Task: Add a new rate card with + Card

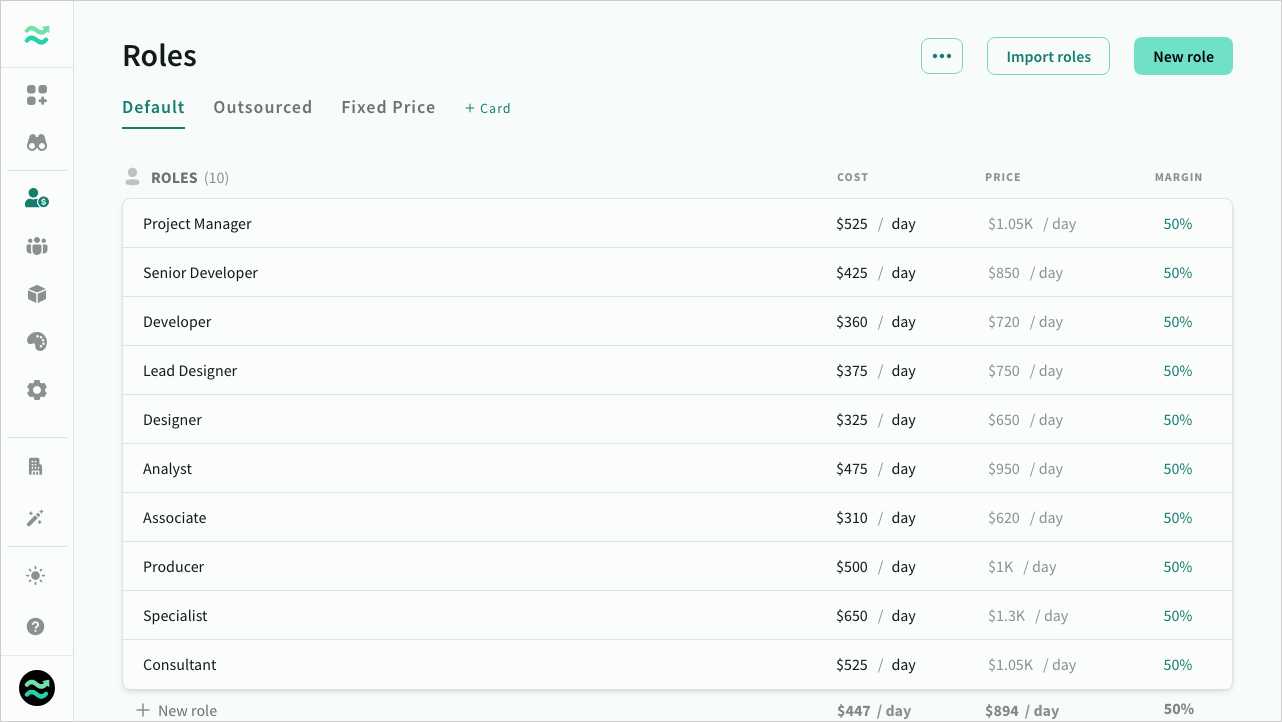Action: coord(488,108)
